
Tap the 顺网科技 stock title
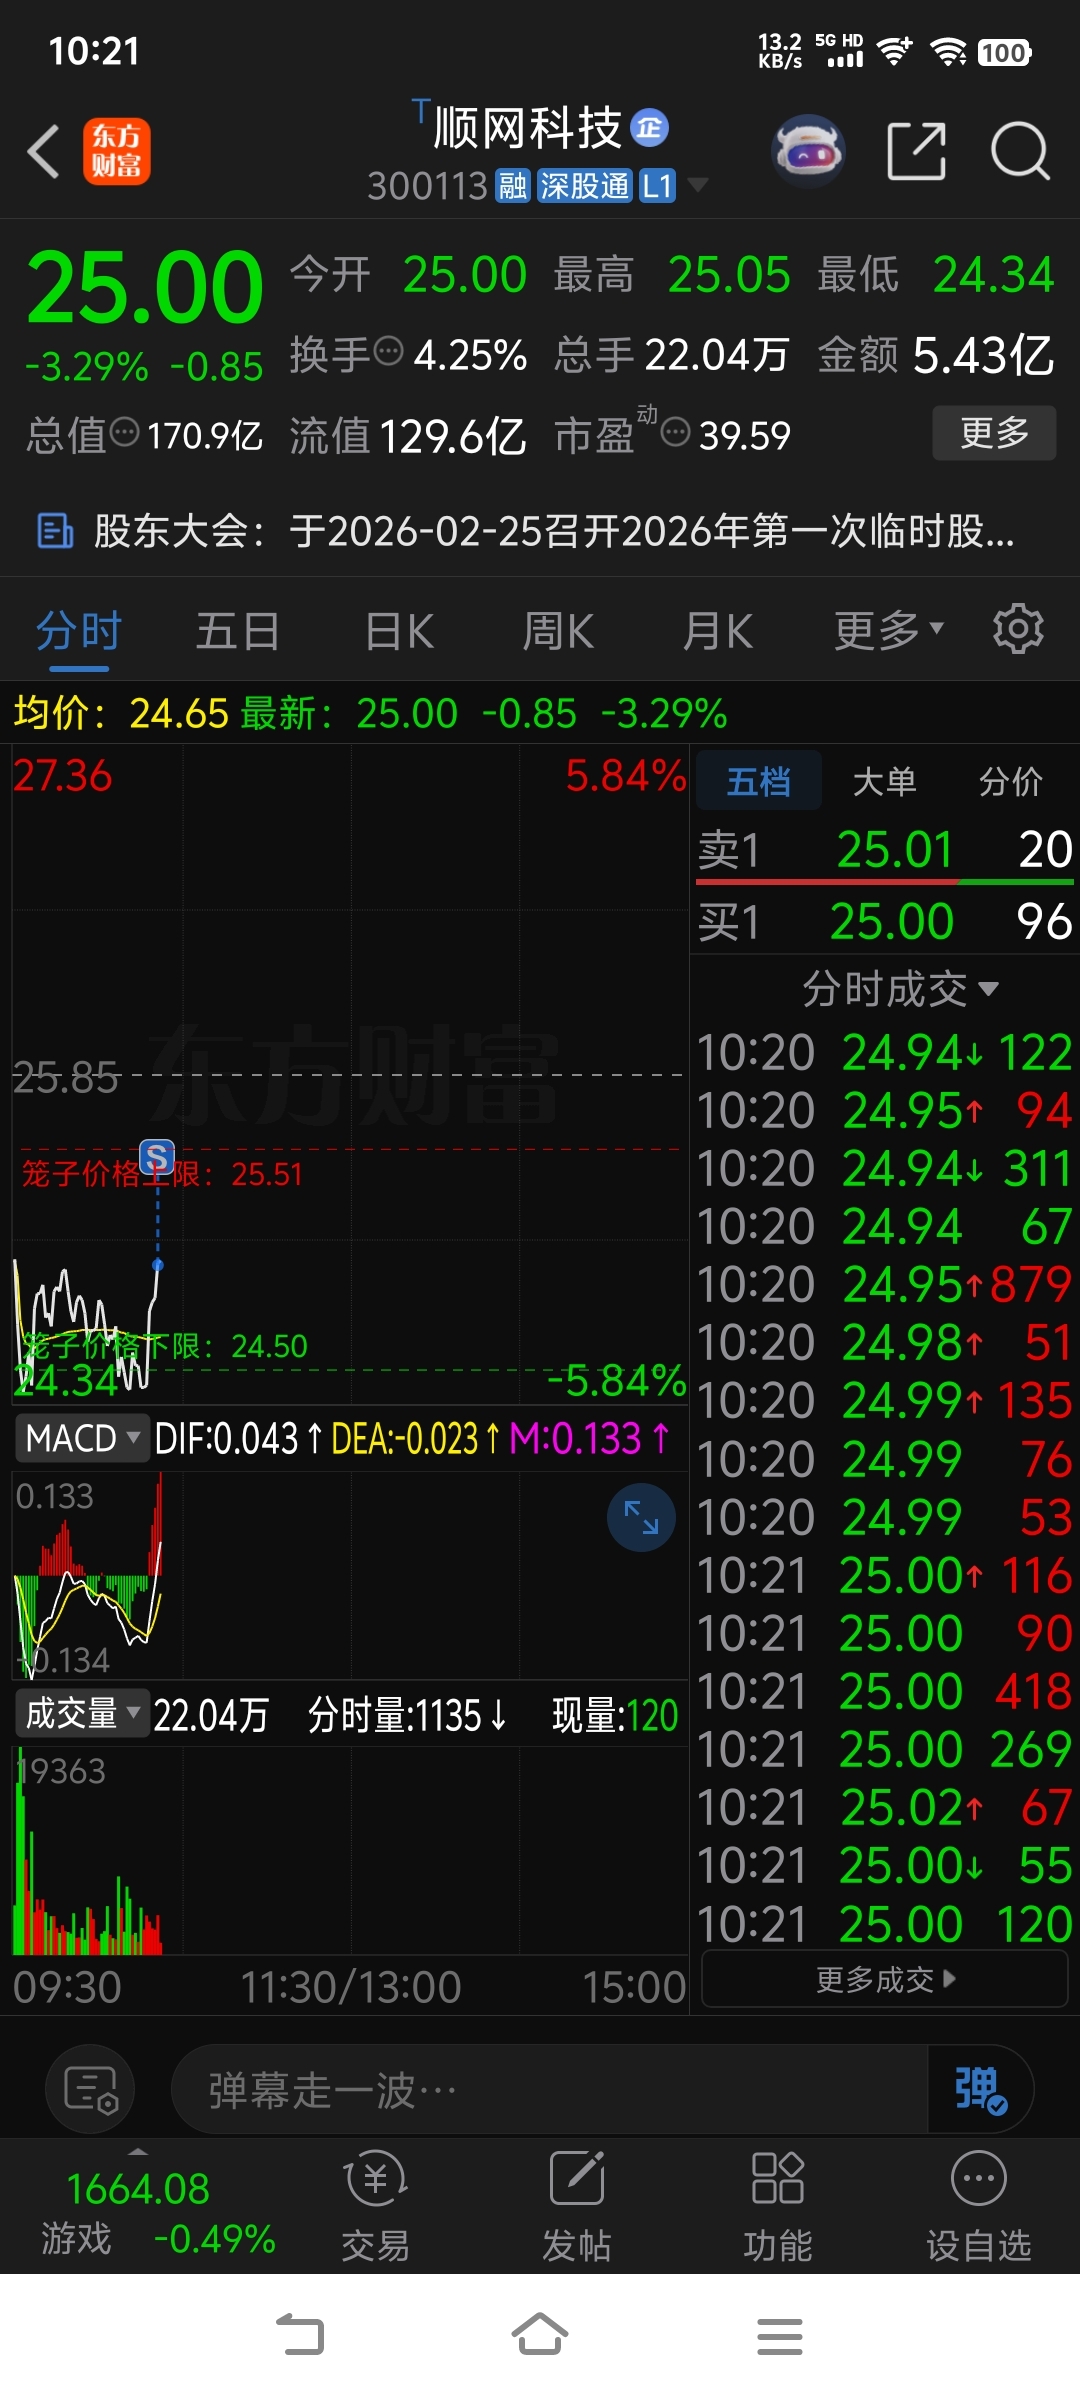527,128
